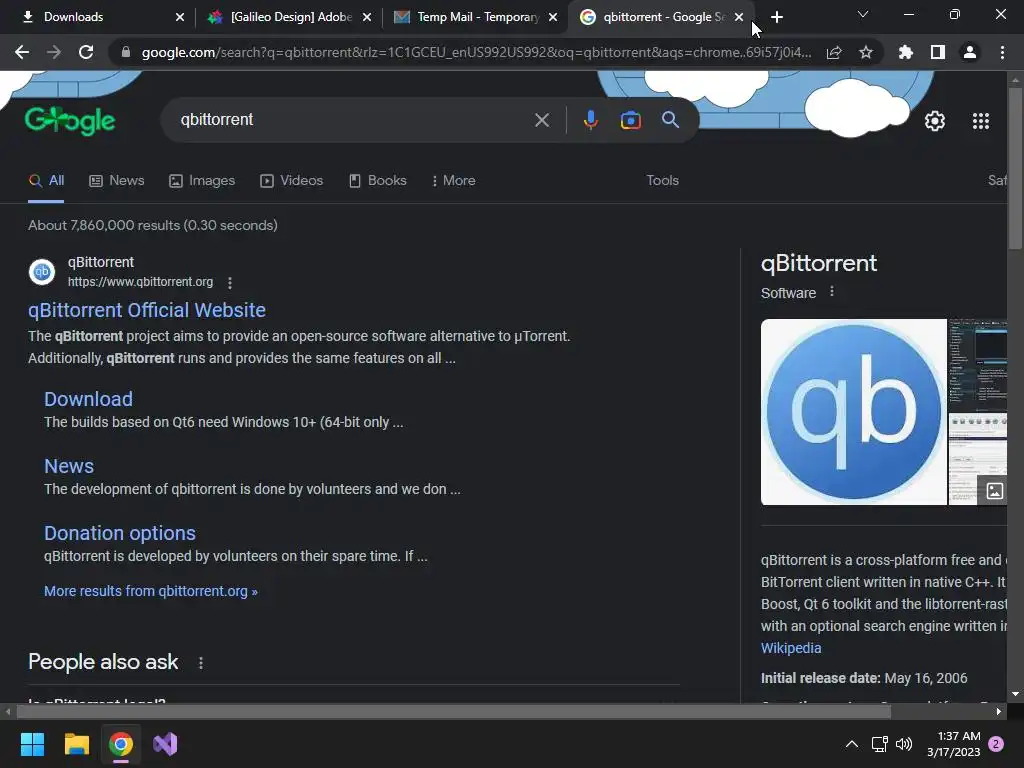Open File Explorer from the taskbar
The height and width of the screenshot is (768, 1024).
(76, 744)
